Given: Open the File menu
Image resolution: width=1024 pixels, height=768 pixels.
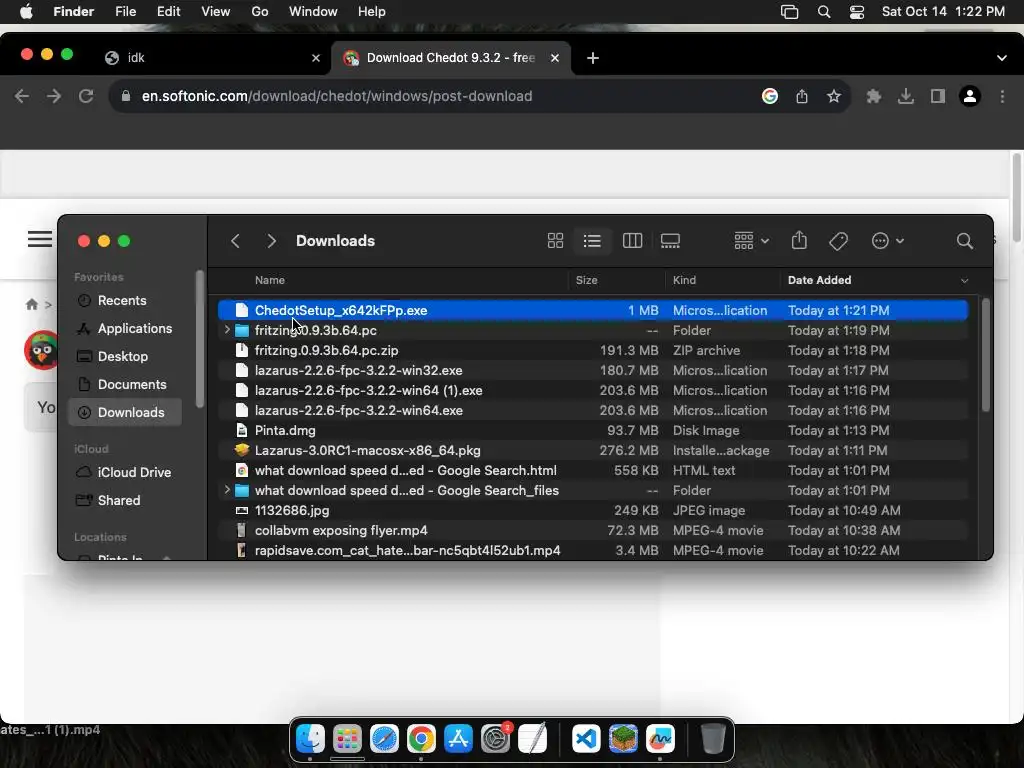Looking at the screenshot, I should [125, 12].
